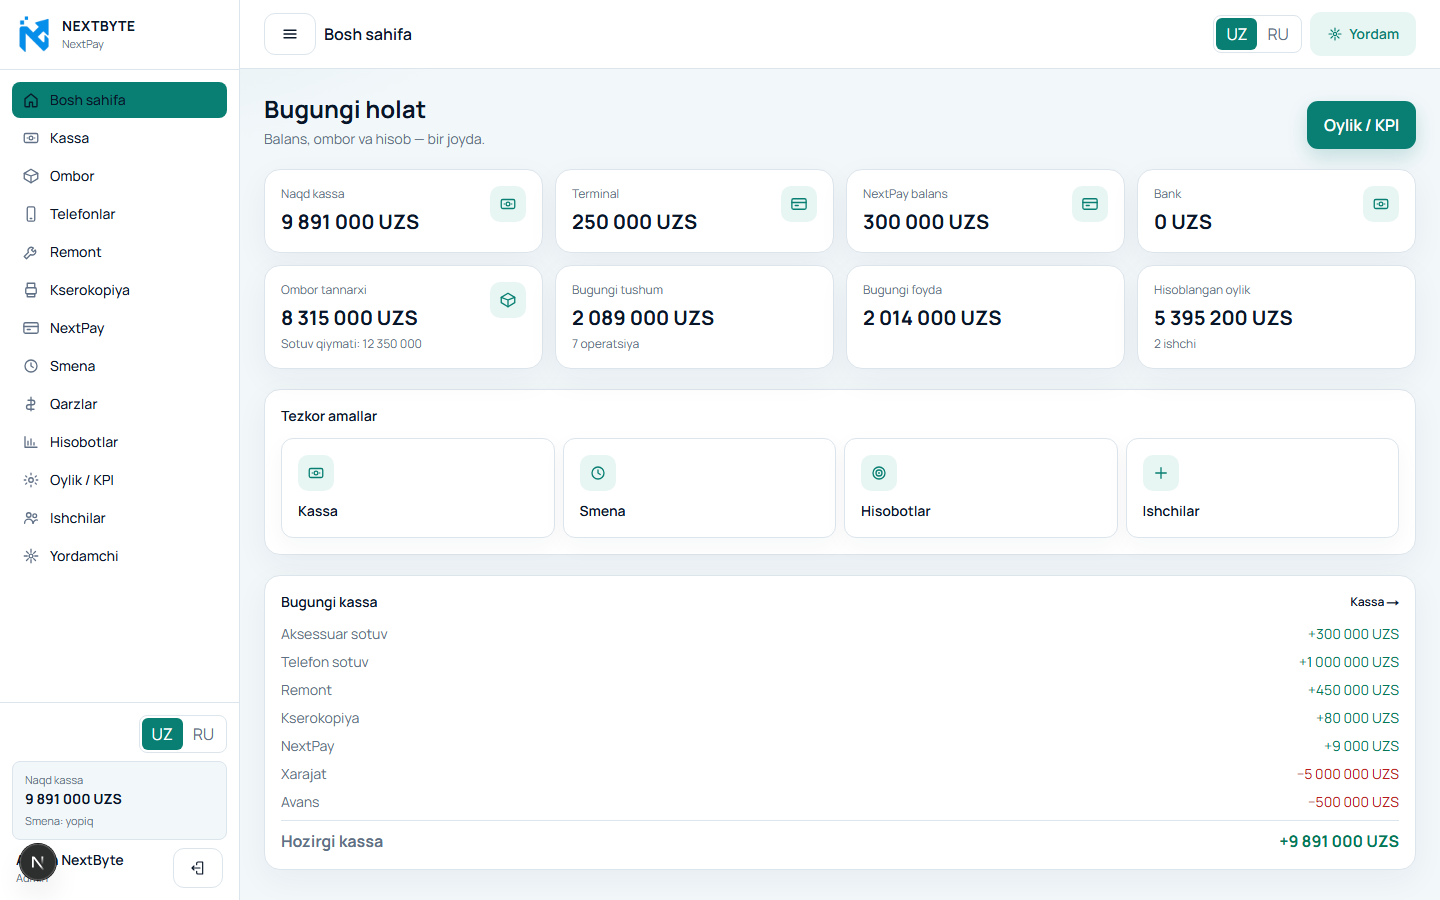Open the Kassa quick action card
The height and width of the screenshot is (900, 1440).
[418, 488]
